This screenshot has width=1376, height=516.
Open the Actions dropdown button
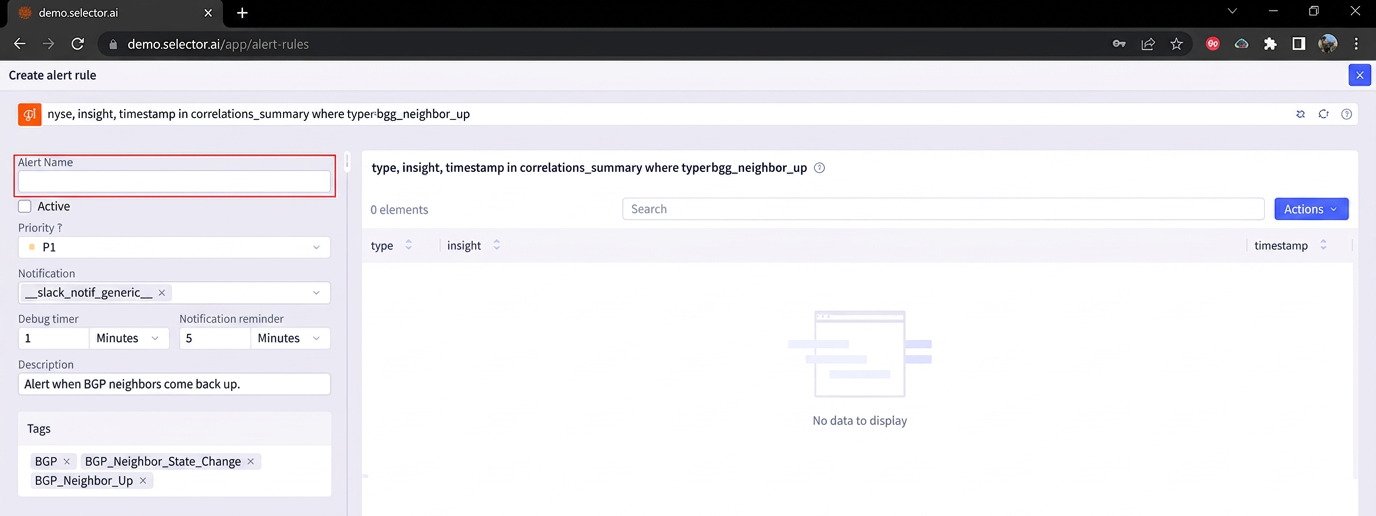coord(1311,209)
